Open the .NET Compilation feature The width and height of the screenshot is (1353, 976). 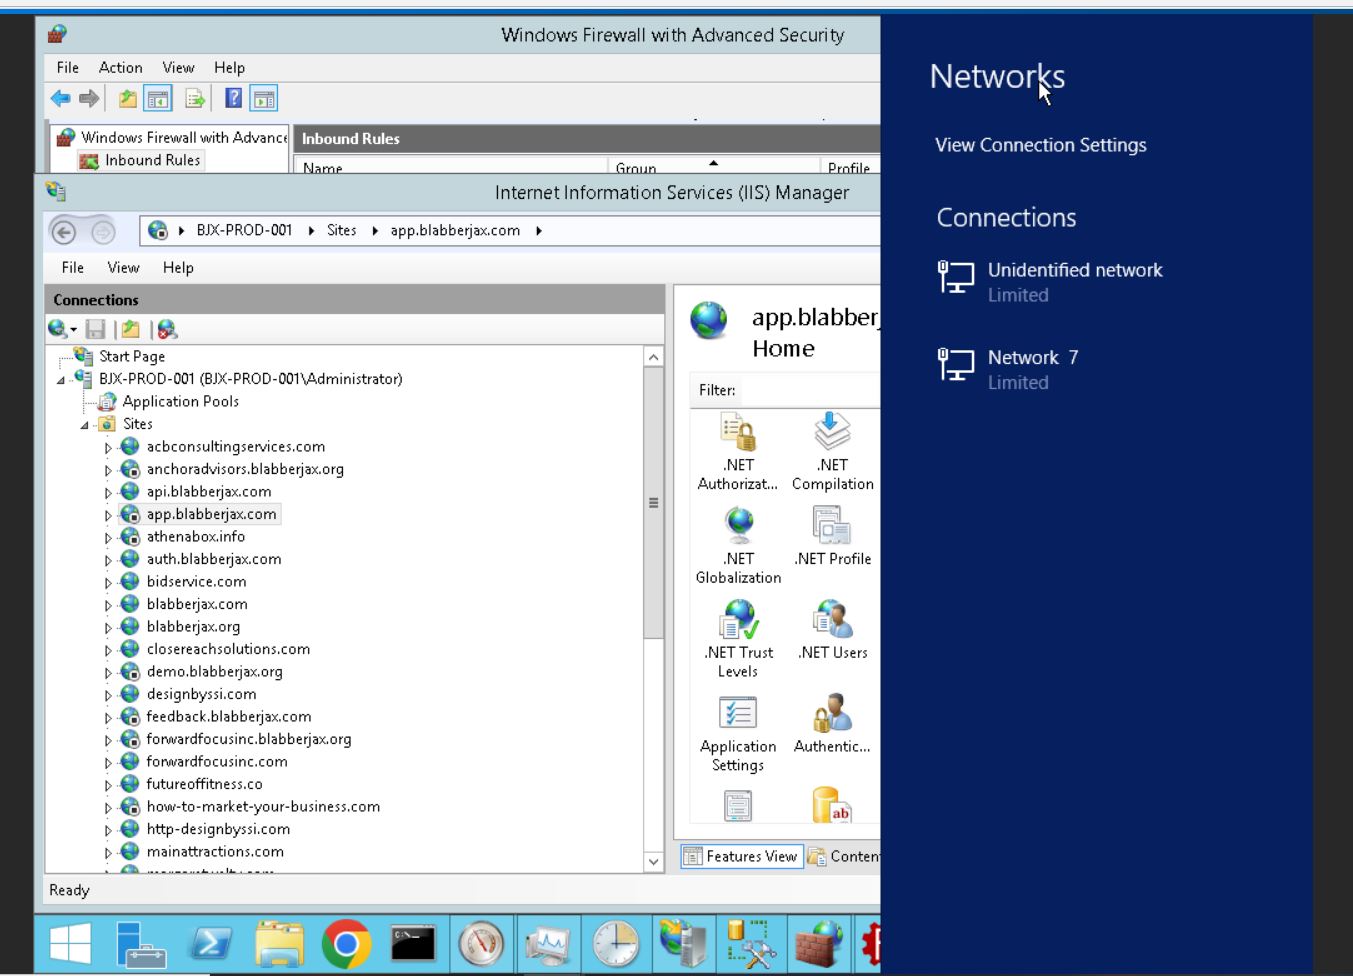[x=832, y=451]
